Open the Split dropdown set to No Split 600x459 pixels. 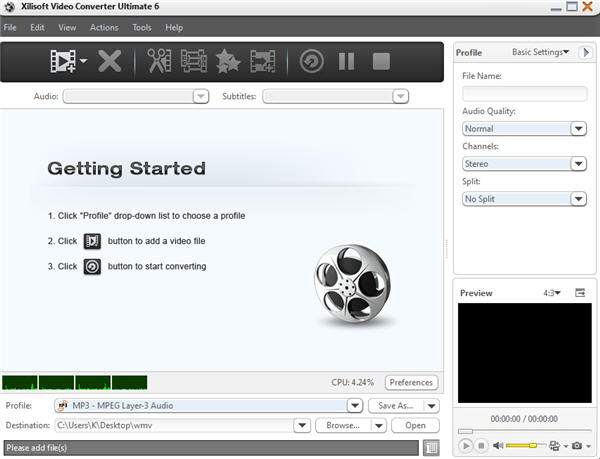point(525,199)
